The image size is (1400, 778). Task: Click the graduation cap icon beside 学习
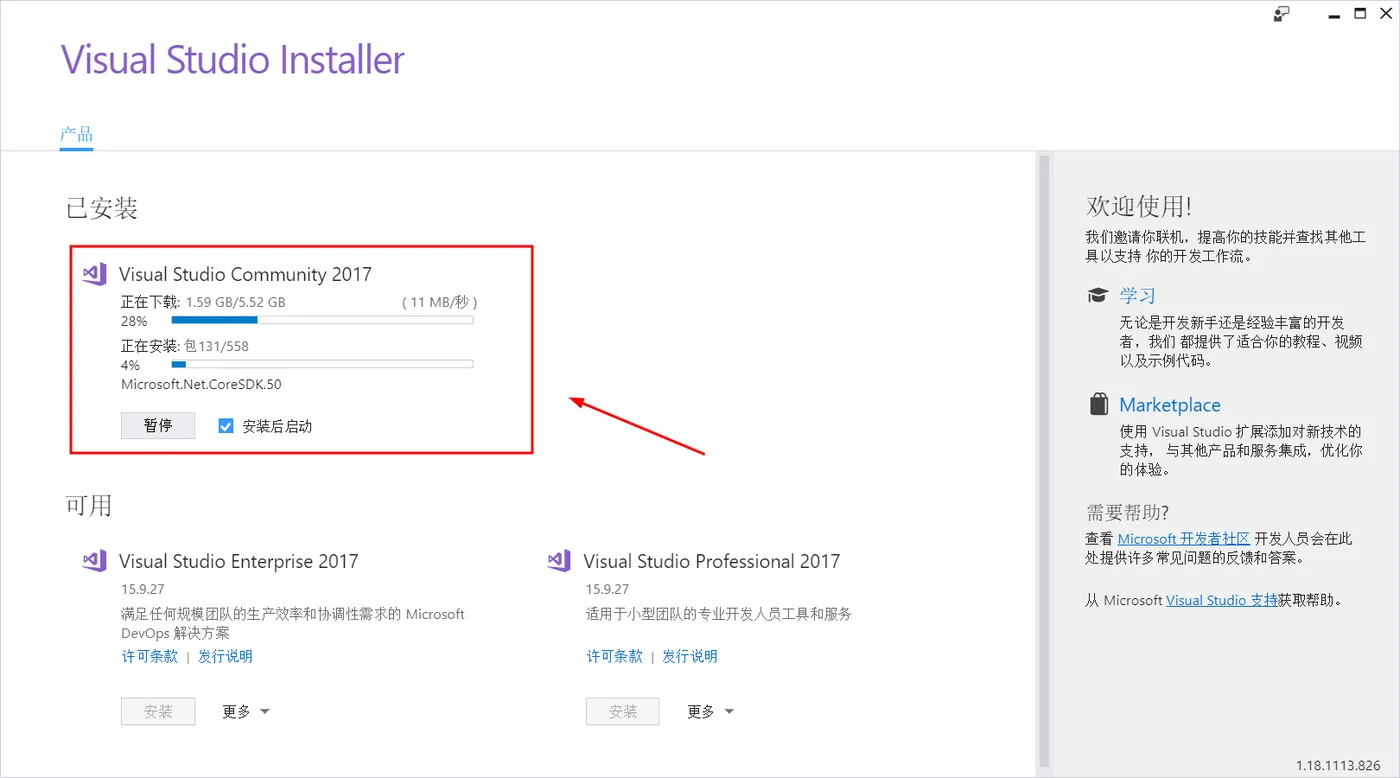tap(1098, 295)
